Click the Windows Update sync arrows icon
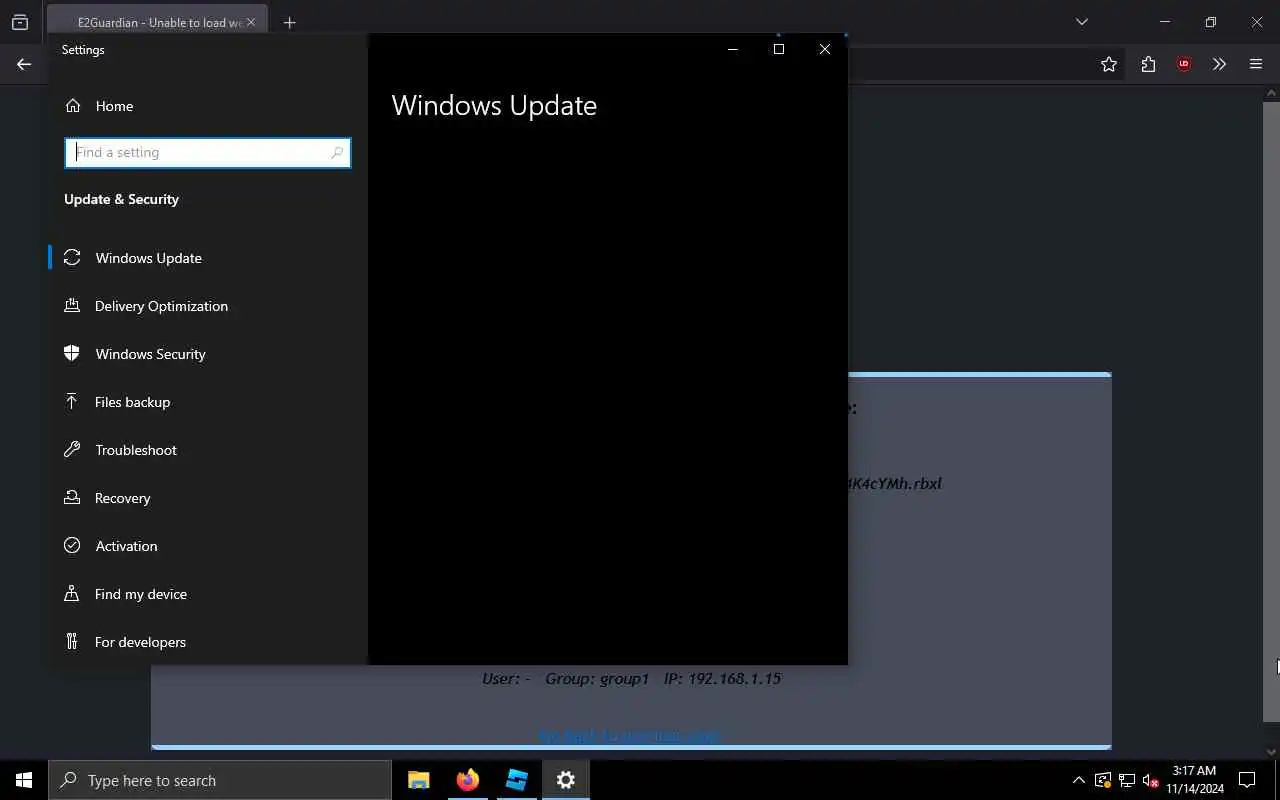This screenshot has height=800, width=1280. click(72, 258)
